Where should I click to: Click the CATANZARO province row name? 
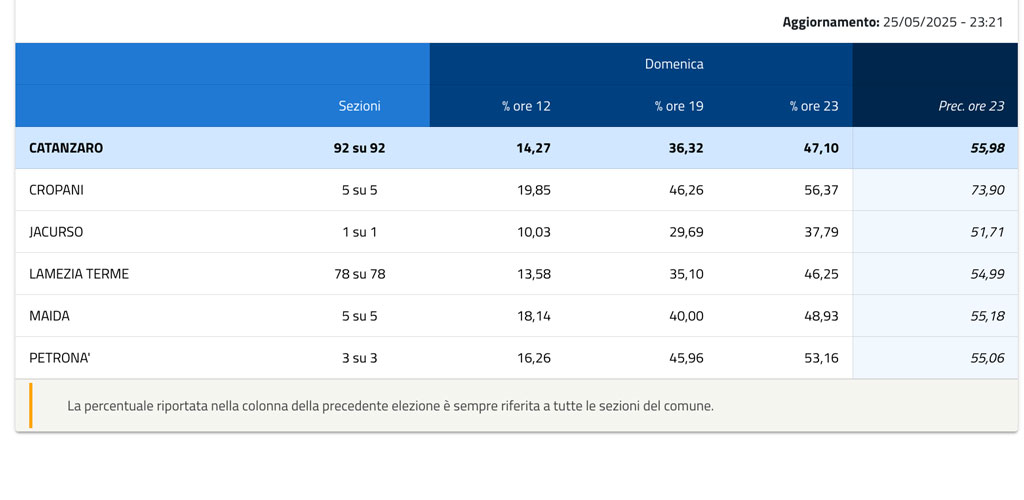(66, 148)
